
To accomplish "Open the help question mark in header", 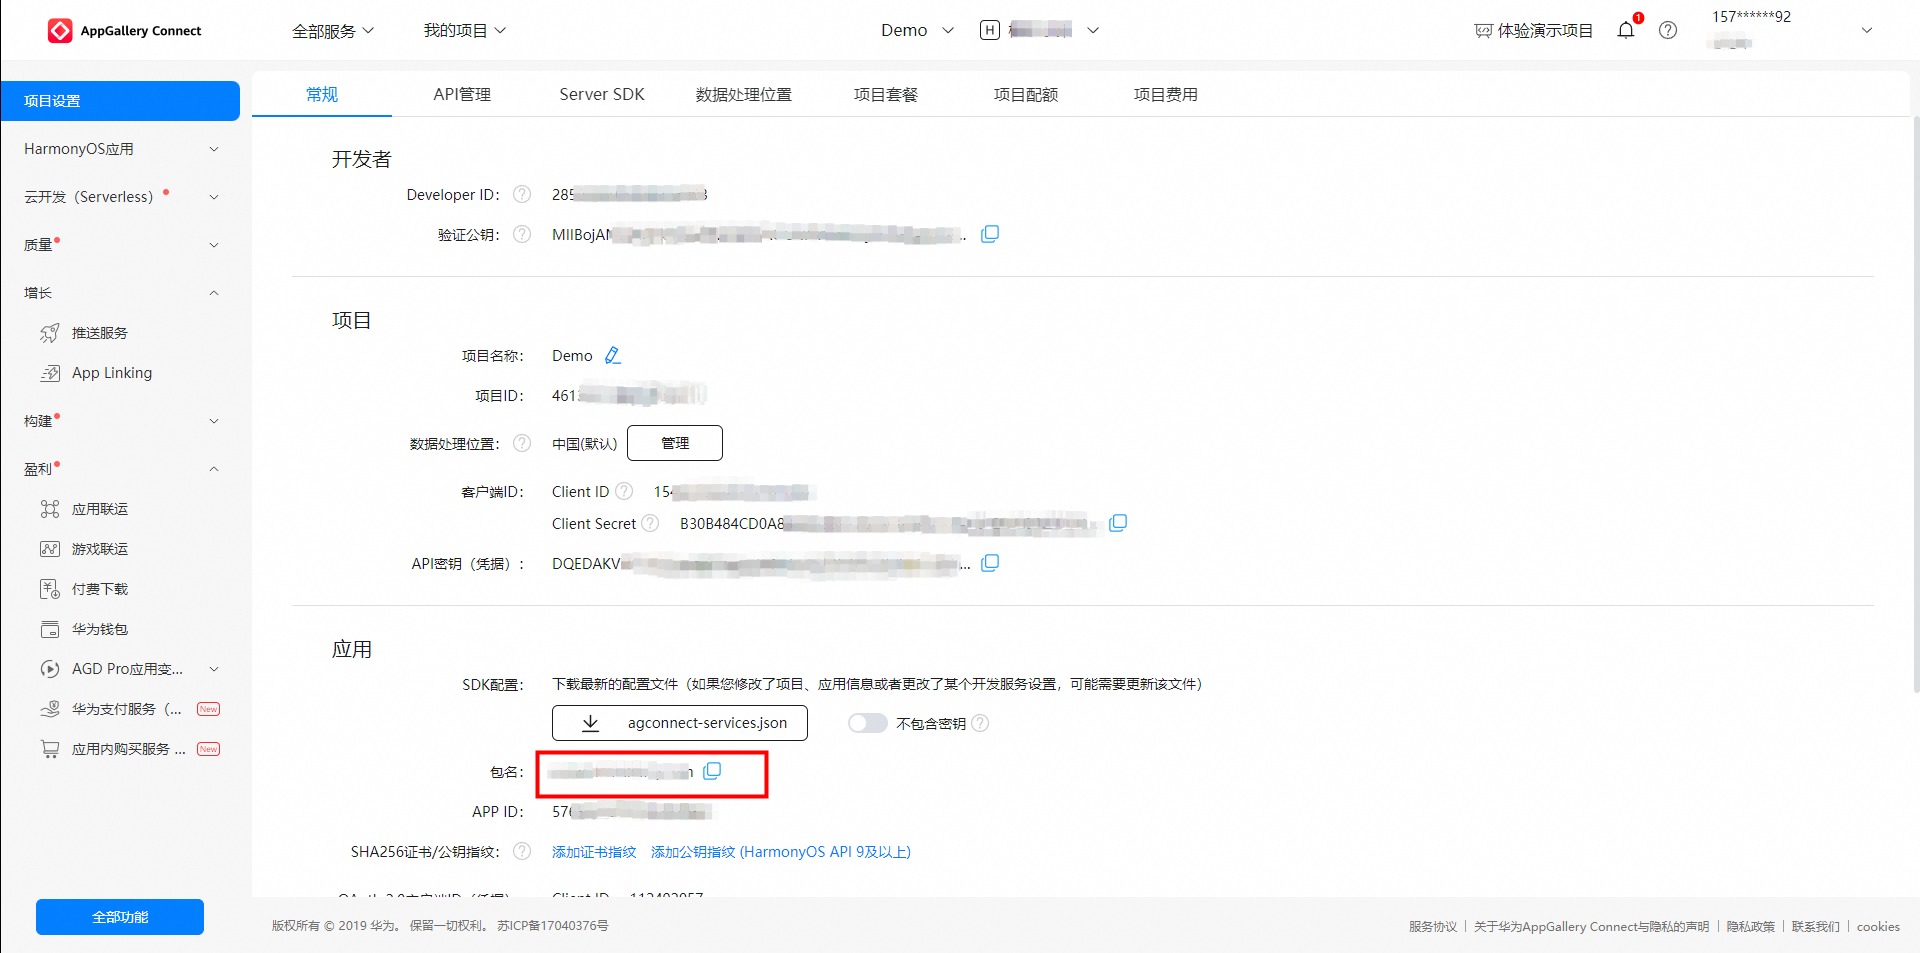I will [1668, 30].
